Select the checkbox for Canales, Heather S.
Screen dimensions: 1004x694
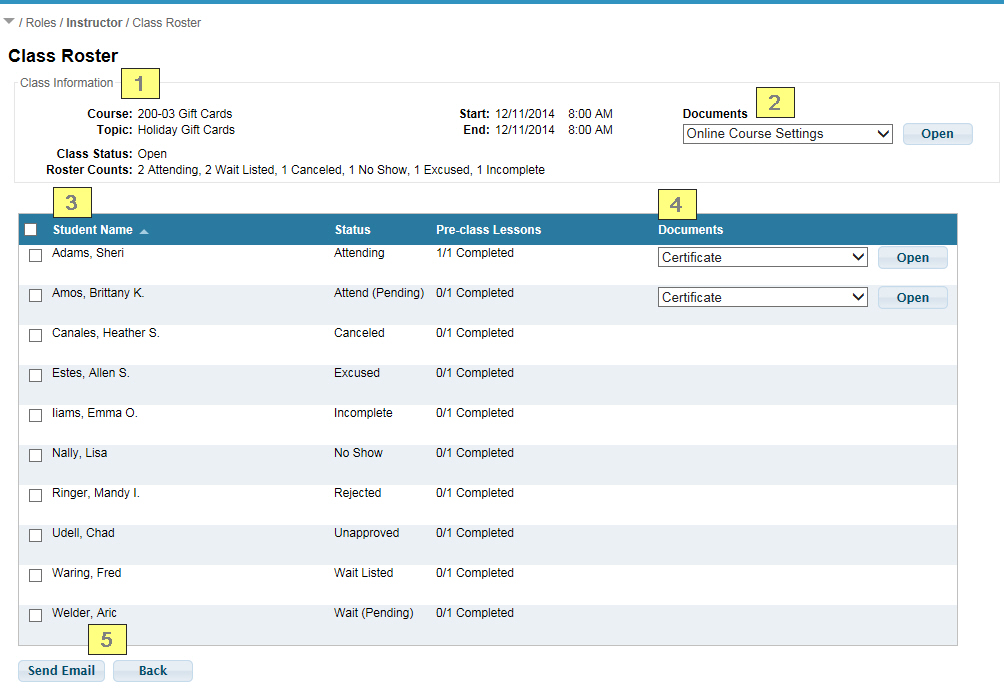(36, 335)
